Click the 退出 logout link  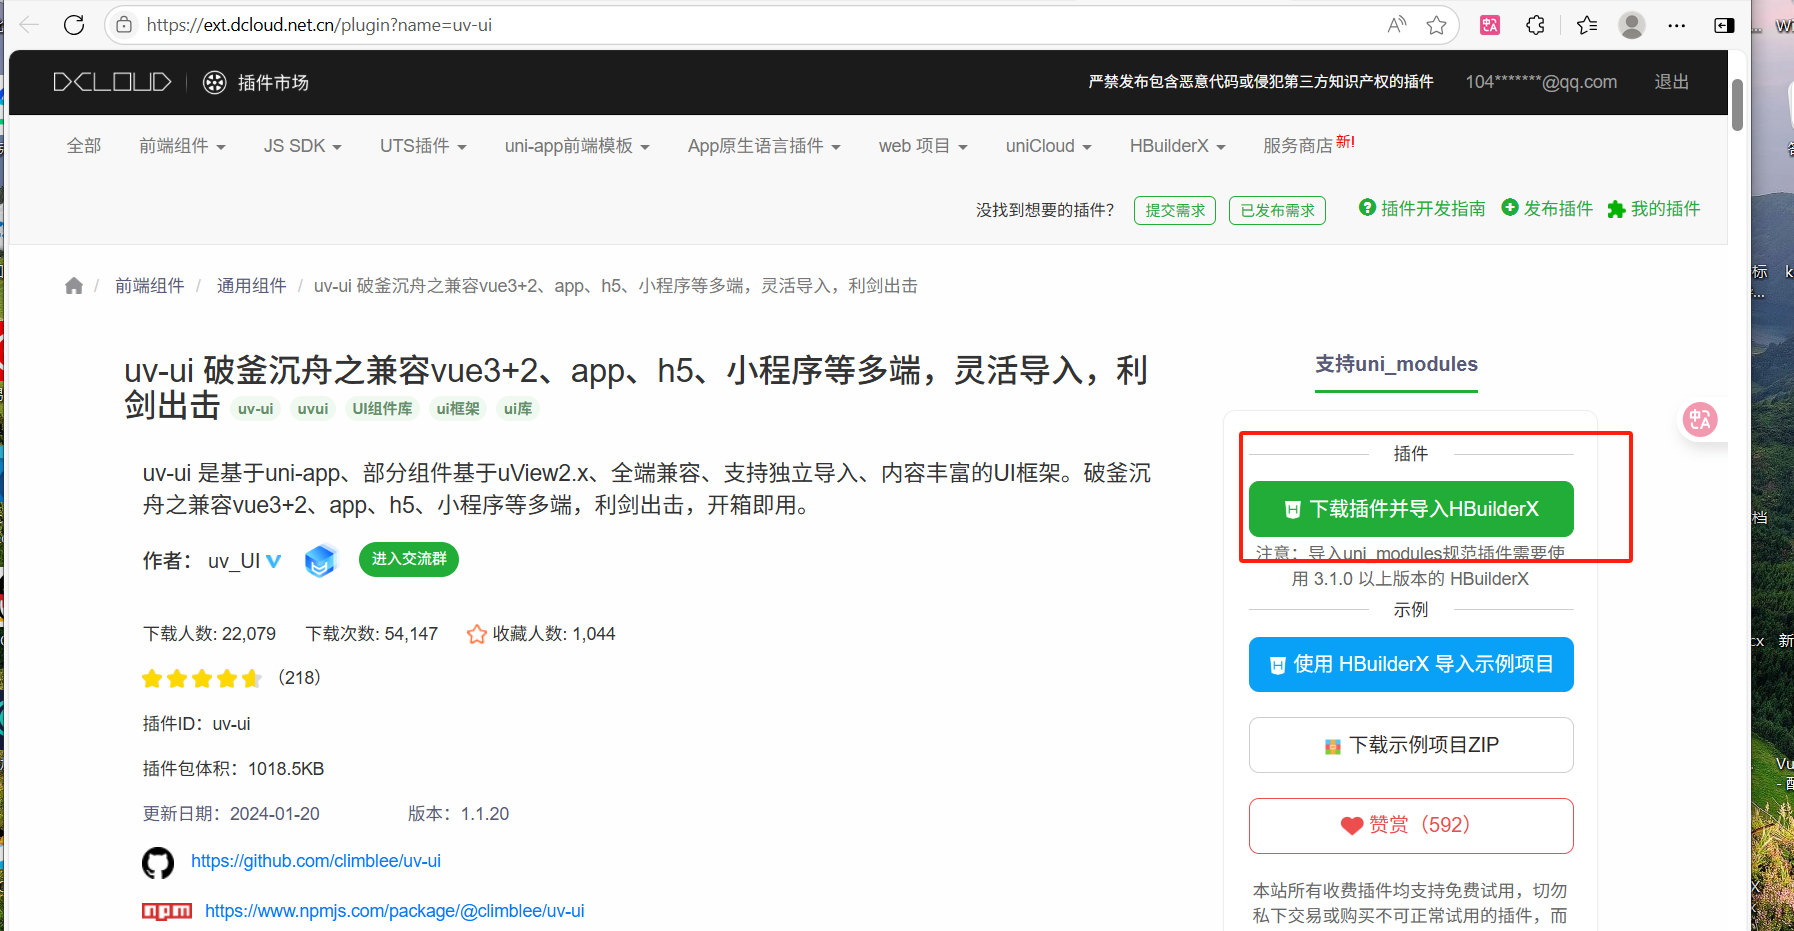(1671, 82)
